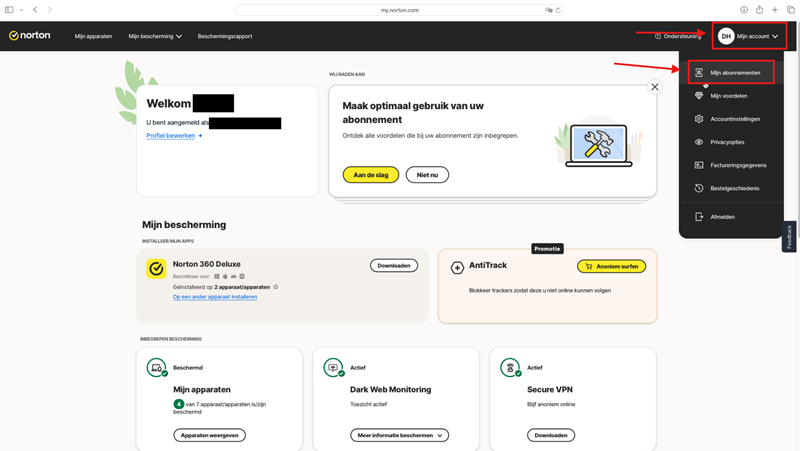Select Privacyopties menu entry
Image resolution: width=800 pixels, height=451 pixels.
pos(731,142)
